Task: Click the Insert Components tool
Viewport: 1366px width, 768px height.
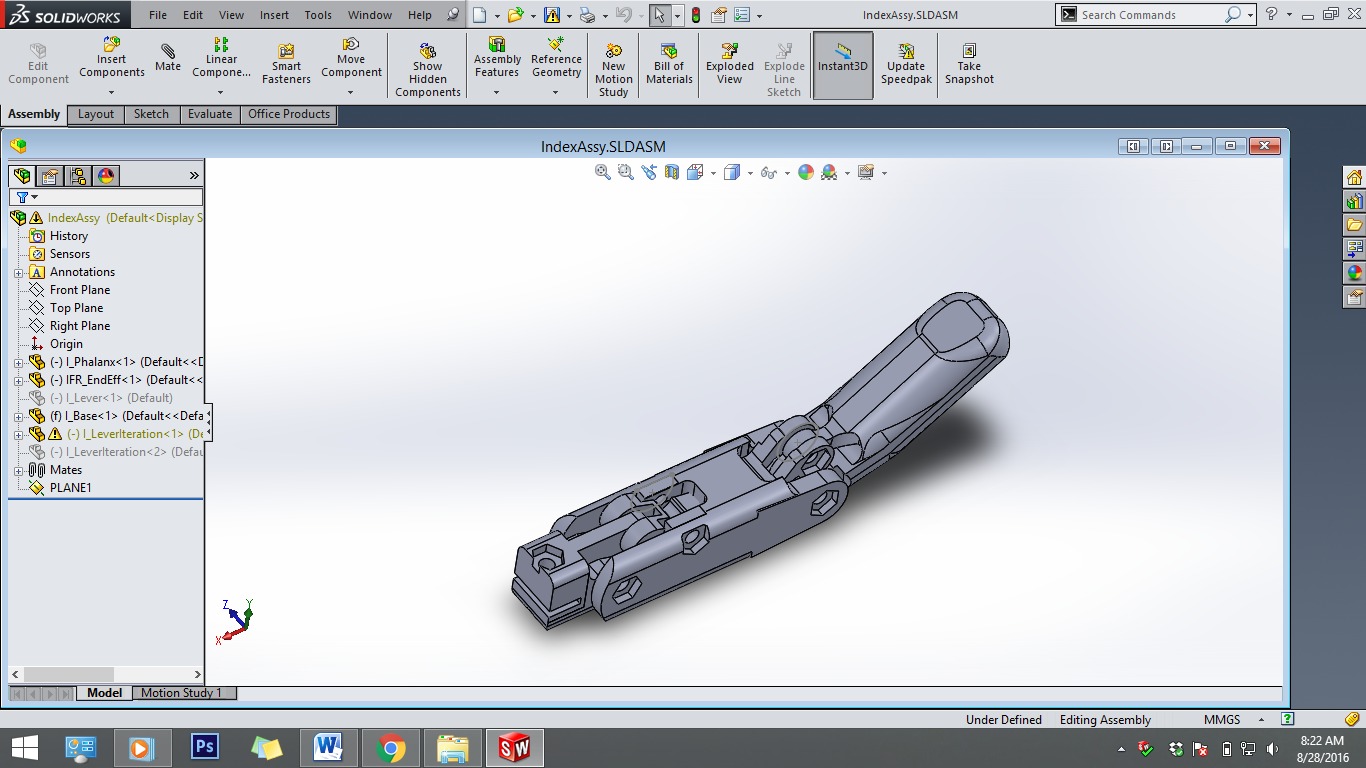Action: 112,58
